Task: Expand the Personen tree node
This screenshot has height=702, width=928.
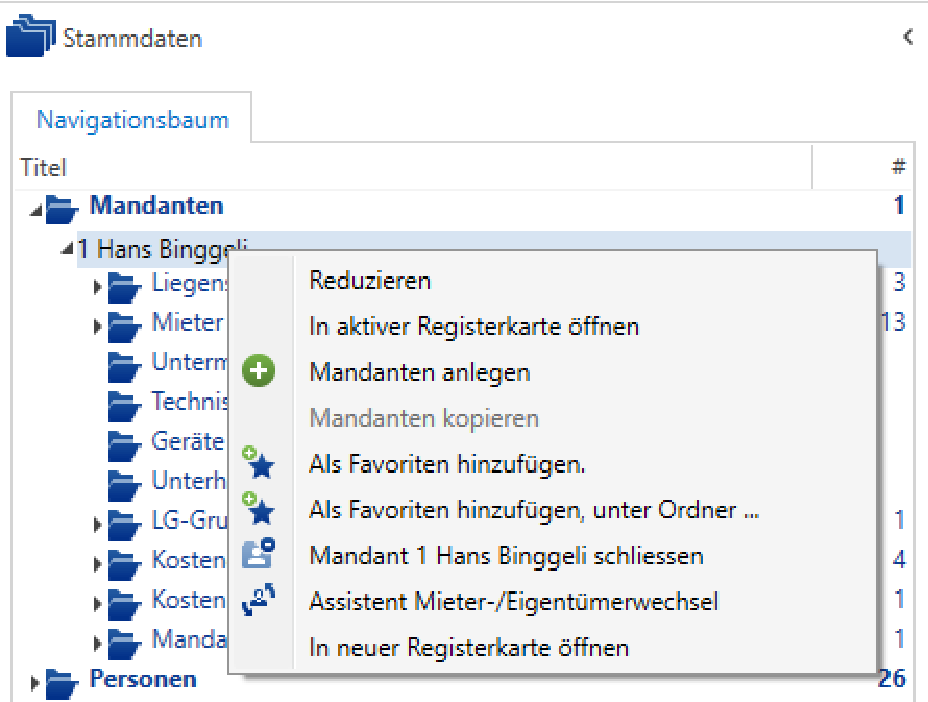Action: 35,683
